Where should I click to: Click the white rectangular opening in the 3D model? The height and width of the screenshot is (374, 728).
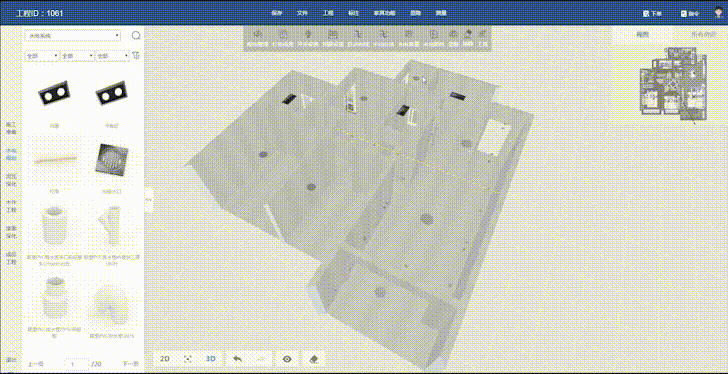point(493,137)
